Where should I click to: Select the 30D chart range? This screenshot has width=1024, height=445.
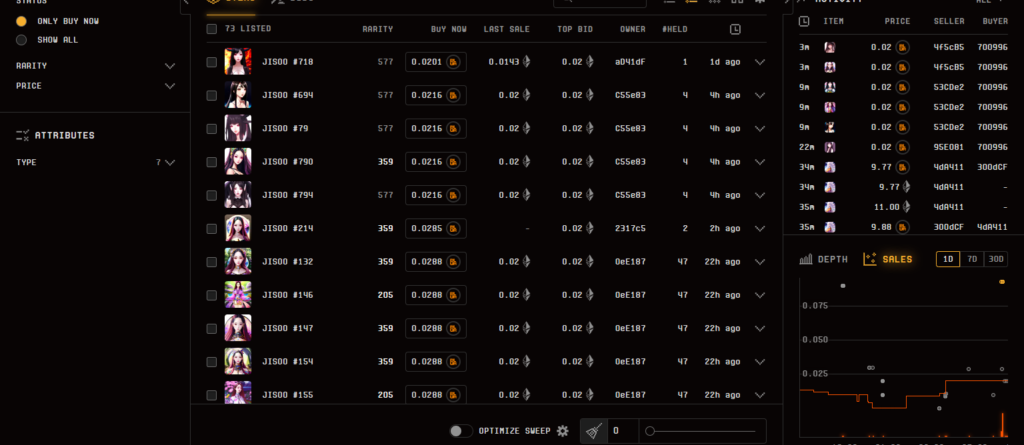(996, 259)
